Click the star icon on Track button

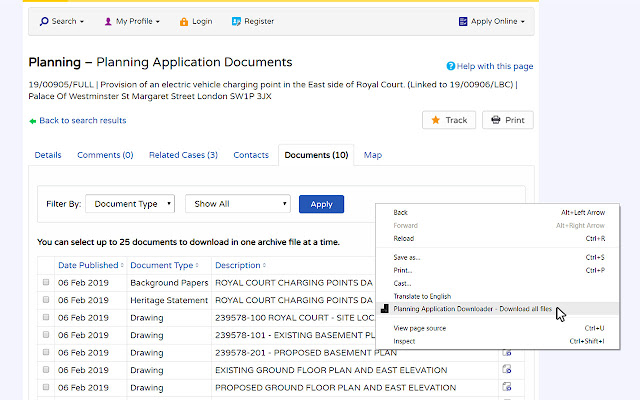[436, 120]
